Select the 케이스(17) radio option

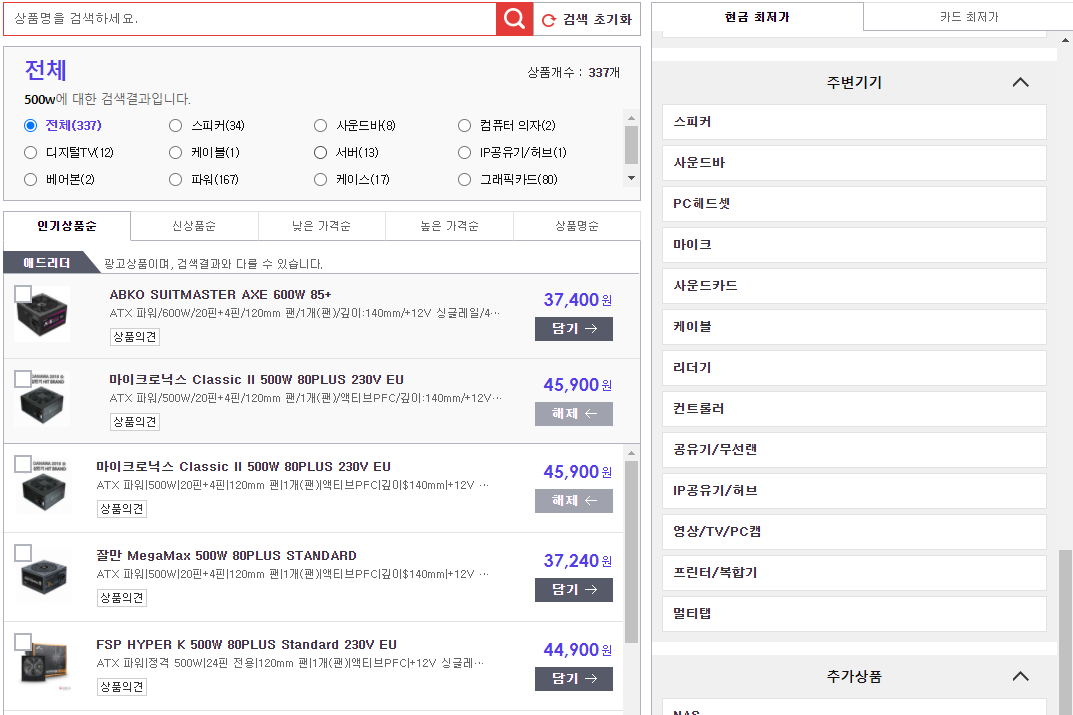pos(320,179)
